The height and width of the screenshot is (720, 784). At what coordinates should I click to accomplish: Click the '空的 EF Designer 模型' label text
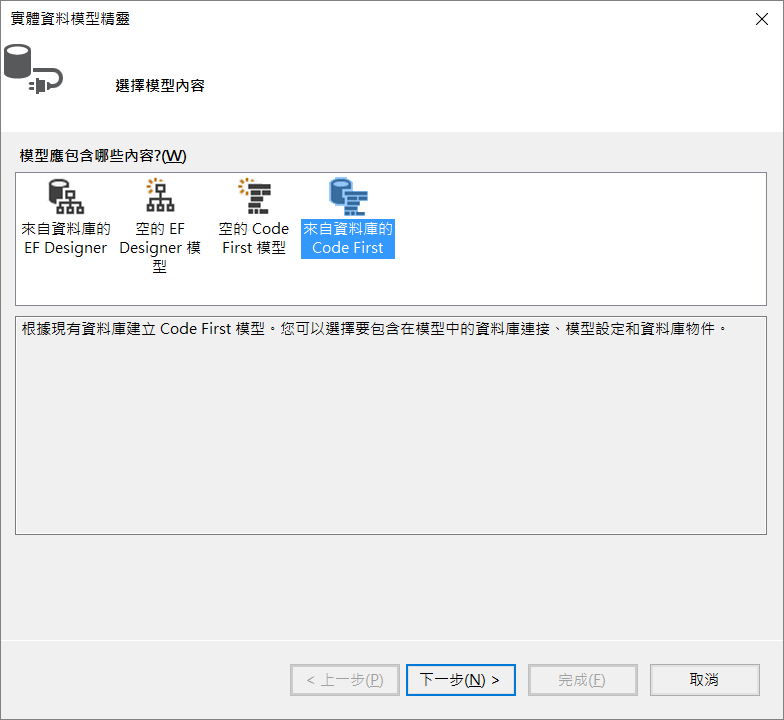pyautogui.click(x=160, y=248)
